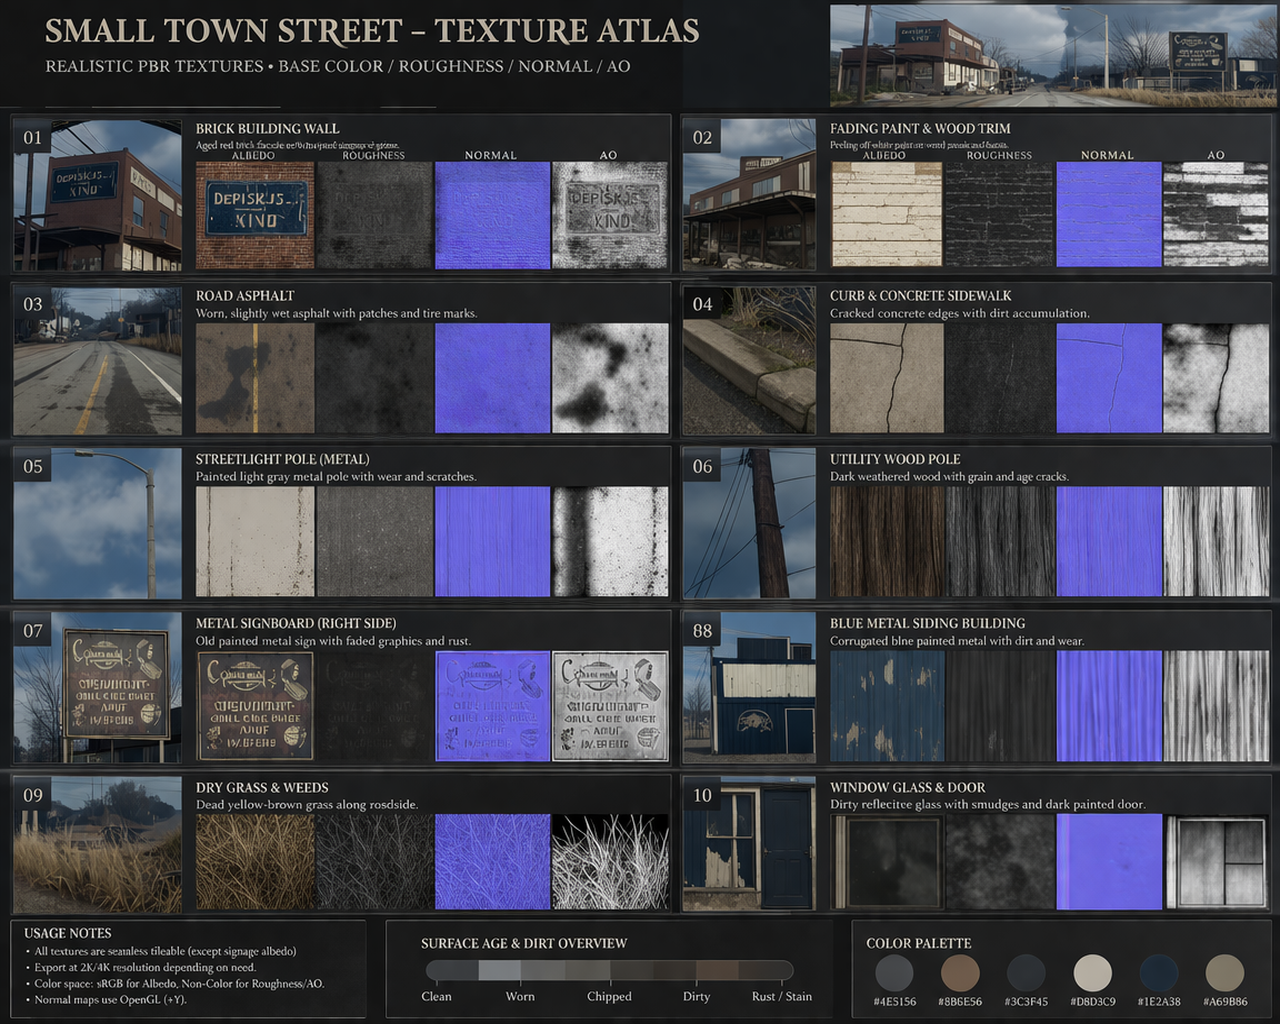Select the Utility Wood Pole roughness texture
This screenshot has height=1024, width=1280.
tap(1000, 542)
